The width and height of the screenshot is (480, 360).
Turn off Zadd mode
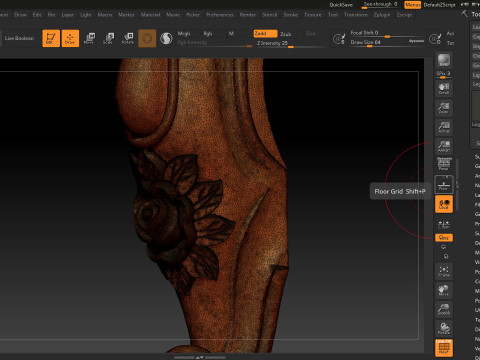click(265, 33)
